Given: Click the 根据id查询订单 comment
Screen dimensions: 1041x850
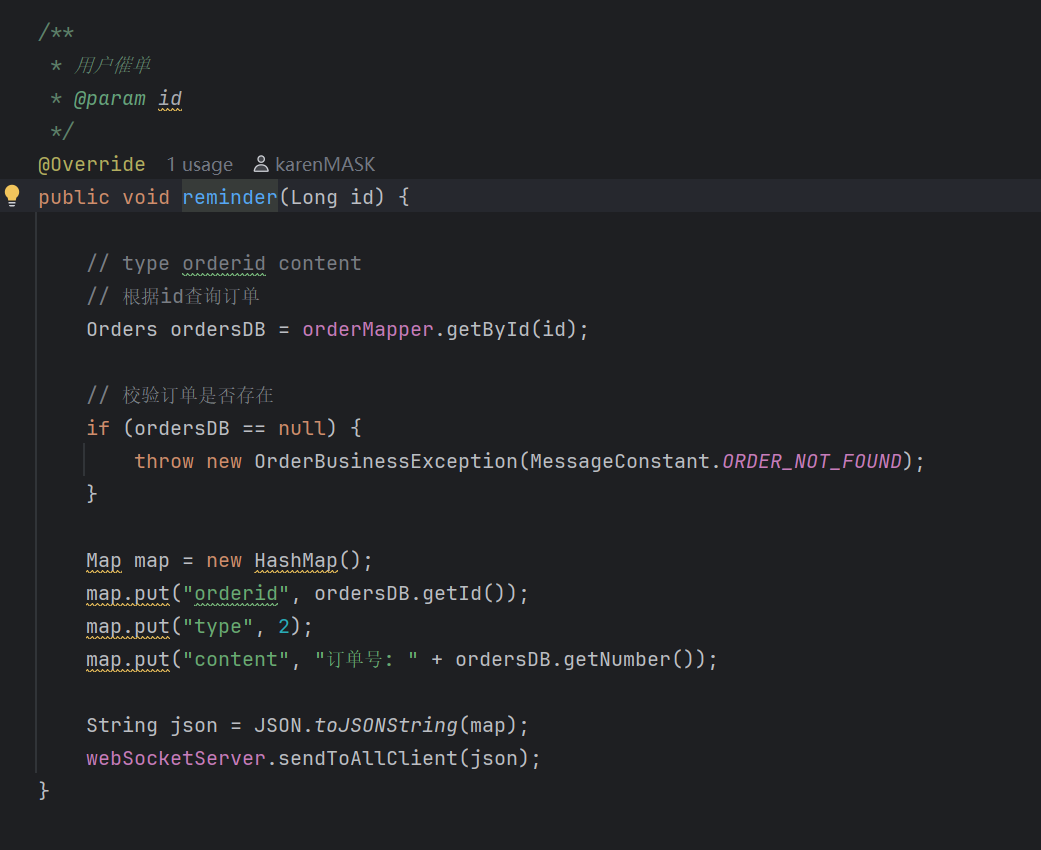Looking at the screenshot, I should tap(173, 296).
